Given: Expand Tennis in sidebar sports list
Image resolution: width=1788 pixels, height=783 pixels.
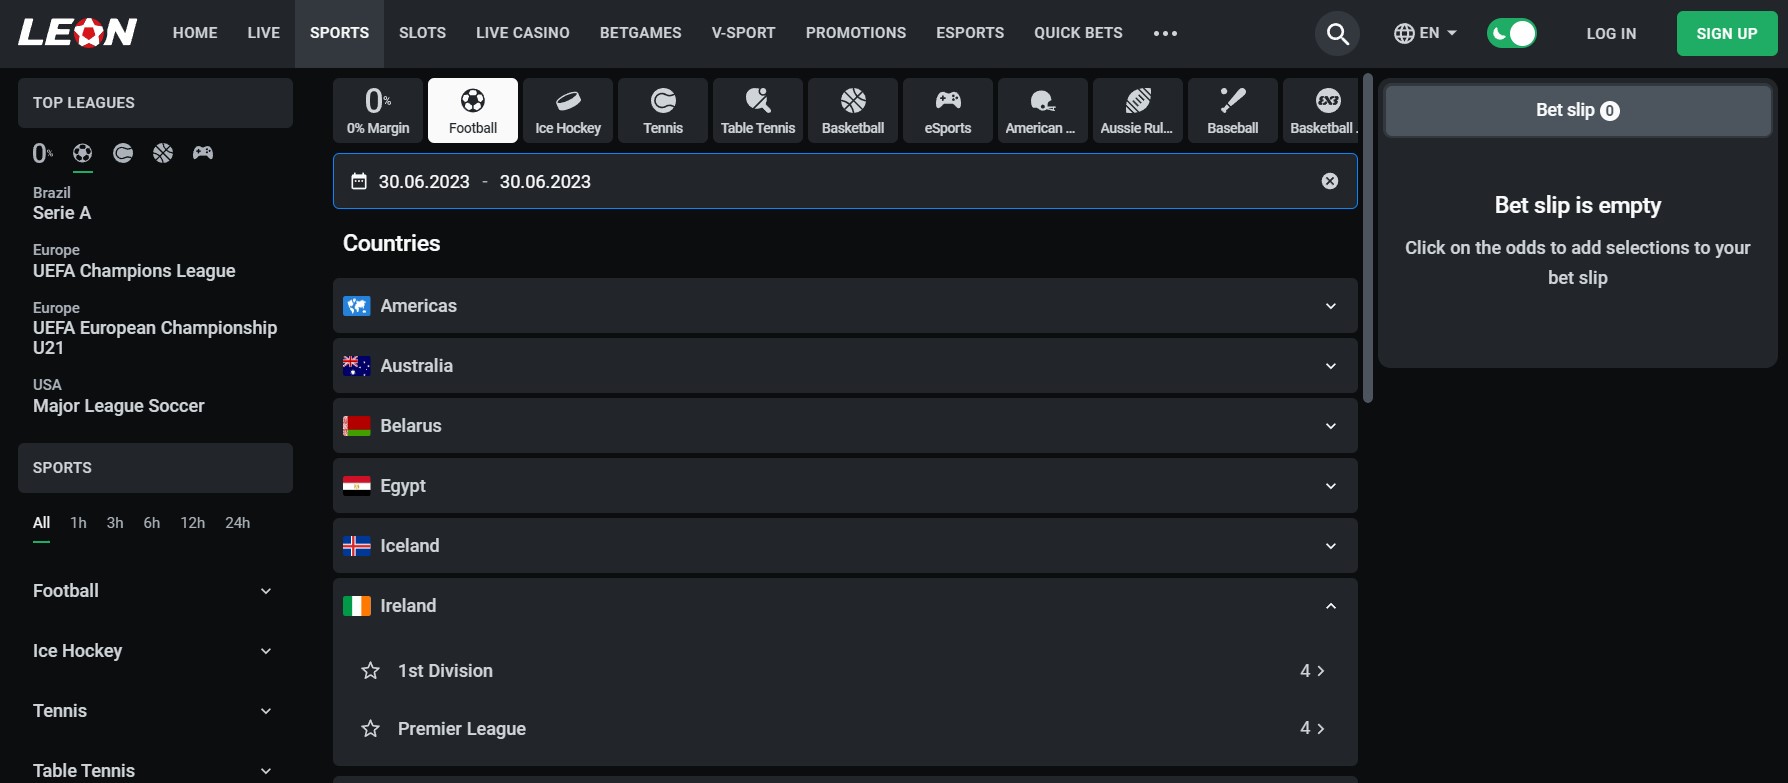Looking at the screenshot, I should pyautogui.click(x=153, y=711).
